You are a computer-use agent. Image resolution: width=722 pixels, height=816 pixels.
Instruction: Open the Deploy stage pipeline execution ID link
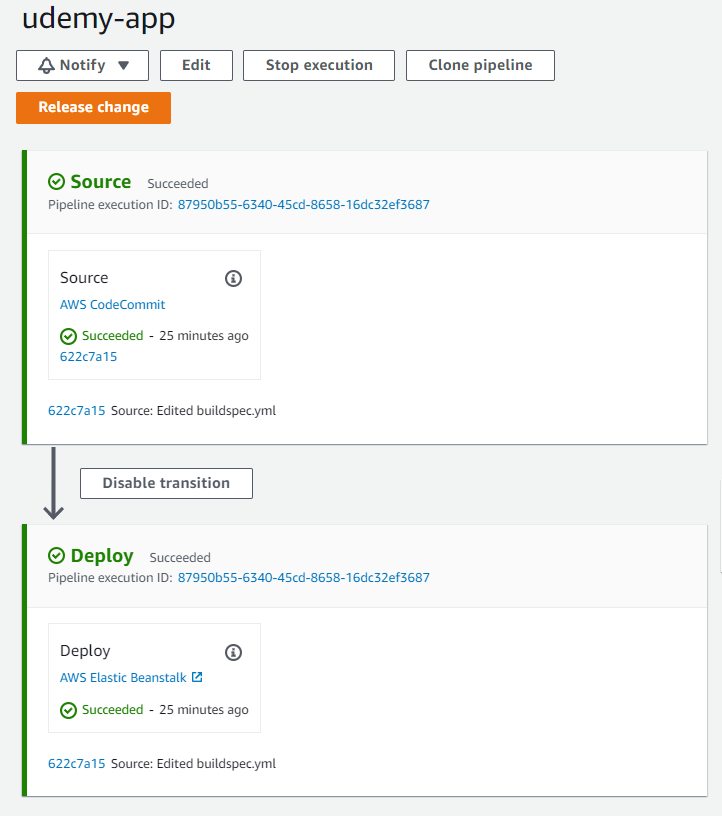[303, 578]
